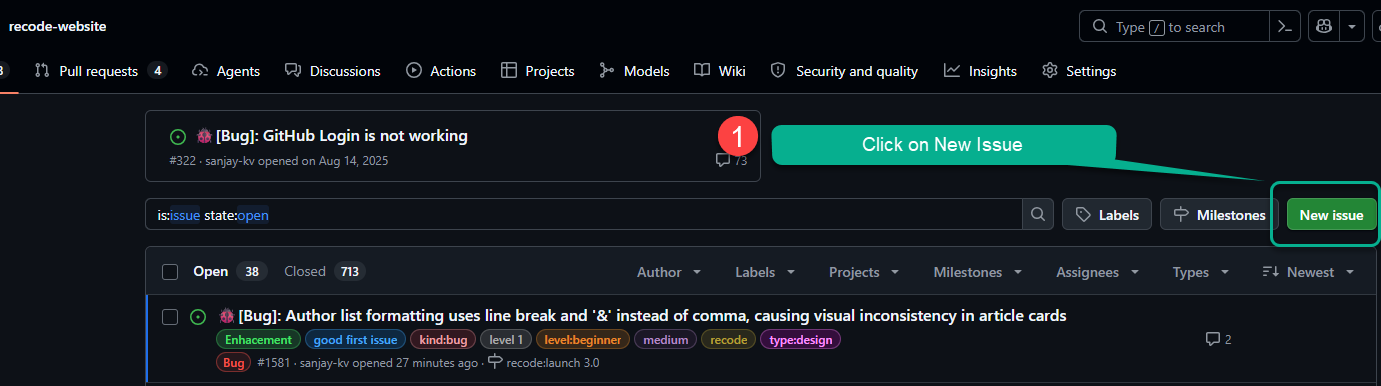Click the tag icon on the Labels button
The image size is (1381, 386).
1083,215
